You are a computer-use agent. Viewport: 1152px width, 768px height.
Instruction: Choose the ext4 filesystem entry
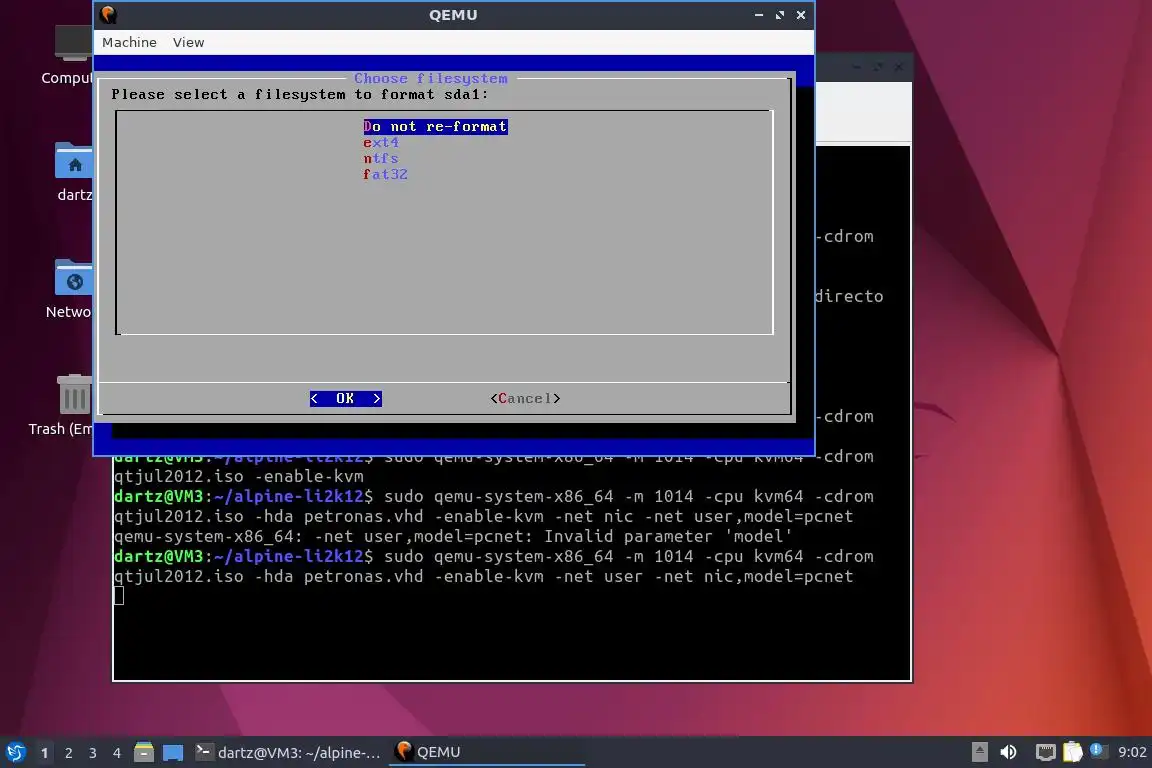click(381, 143)
